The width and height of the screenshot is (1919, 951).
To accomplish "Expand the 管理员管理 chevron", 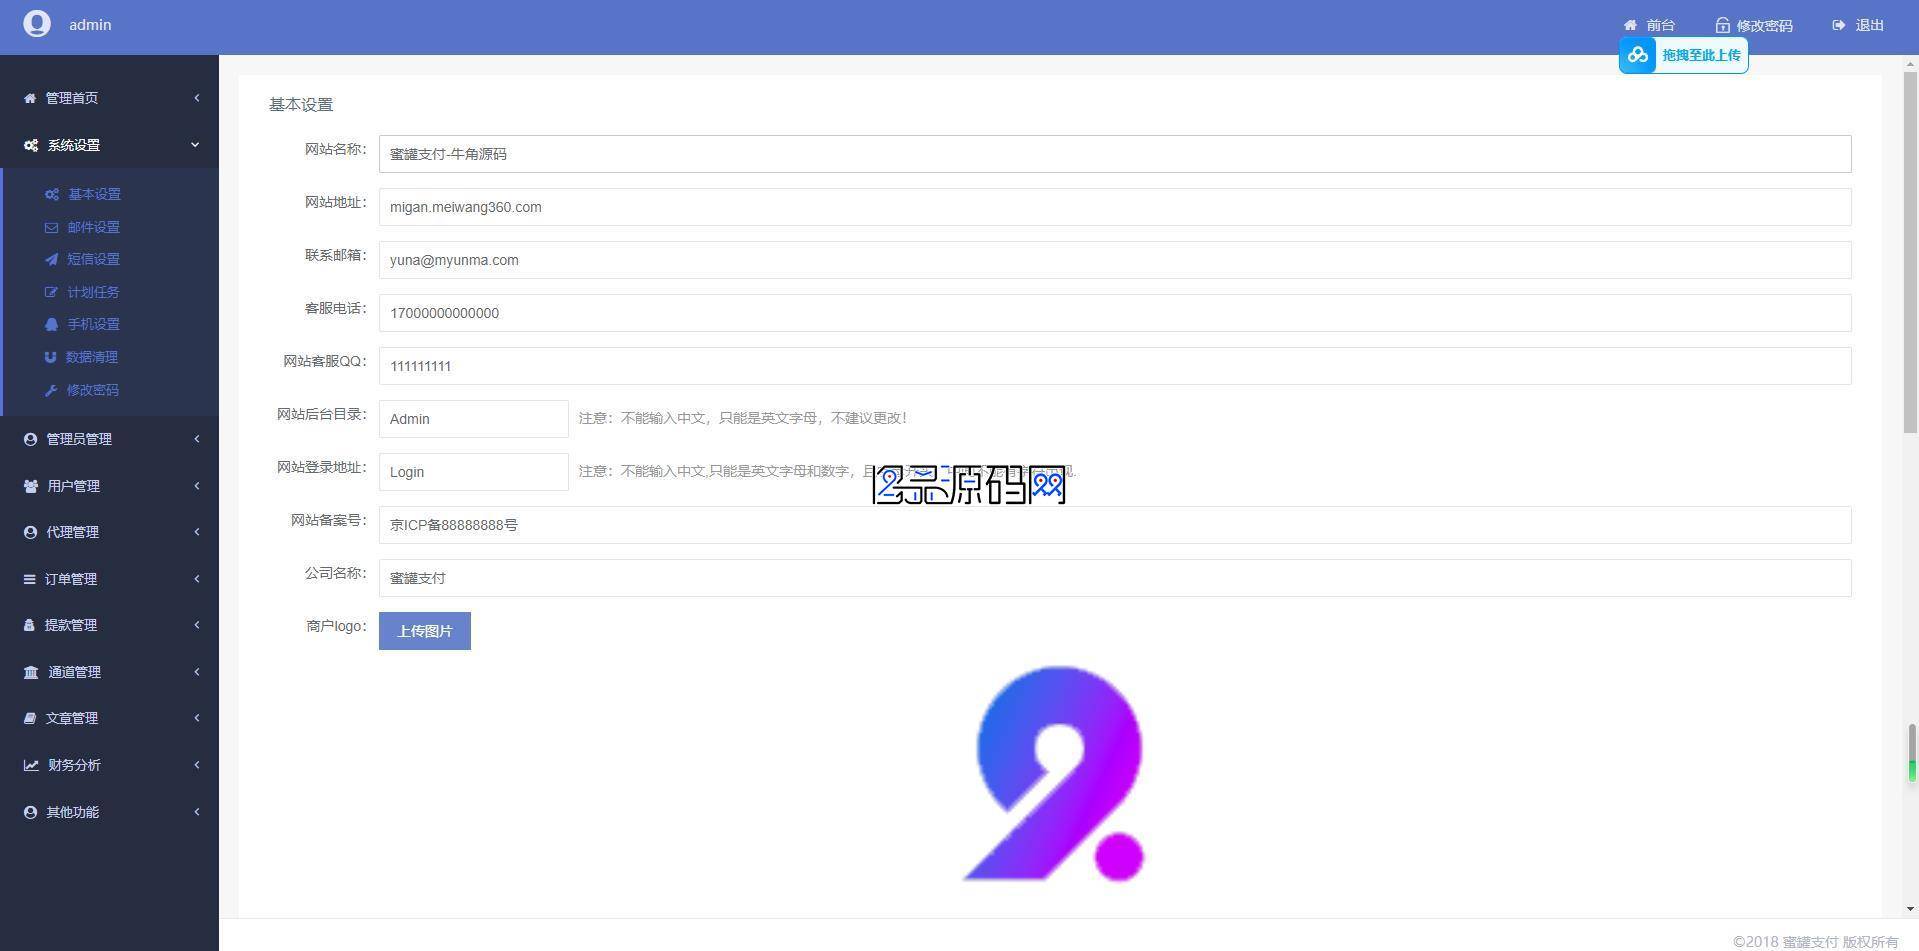I will [196, 438].
